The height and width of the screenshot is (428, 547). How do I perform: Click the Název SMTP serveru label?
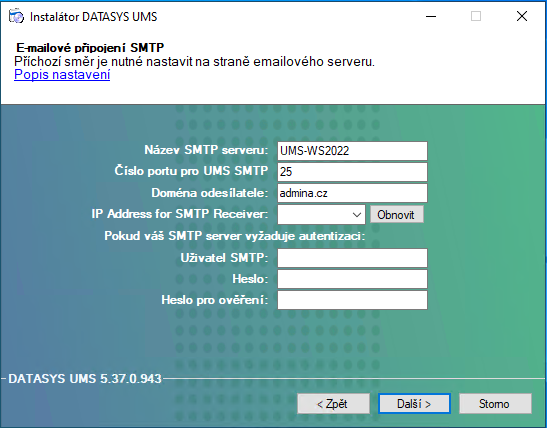click(x=206, y=150)
